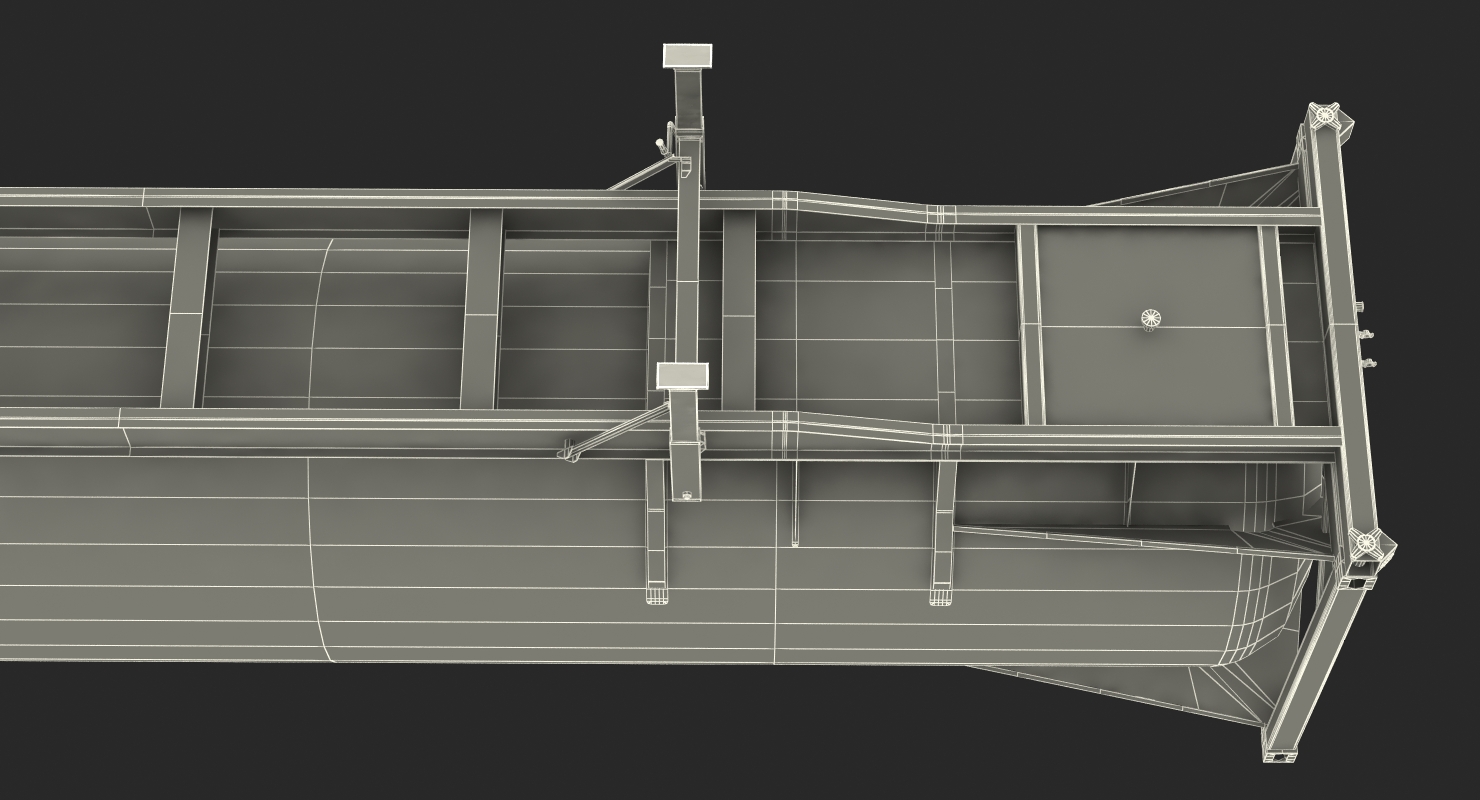Click the top-right corner casting of frame

(x=1326, y=114)
